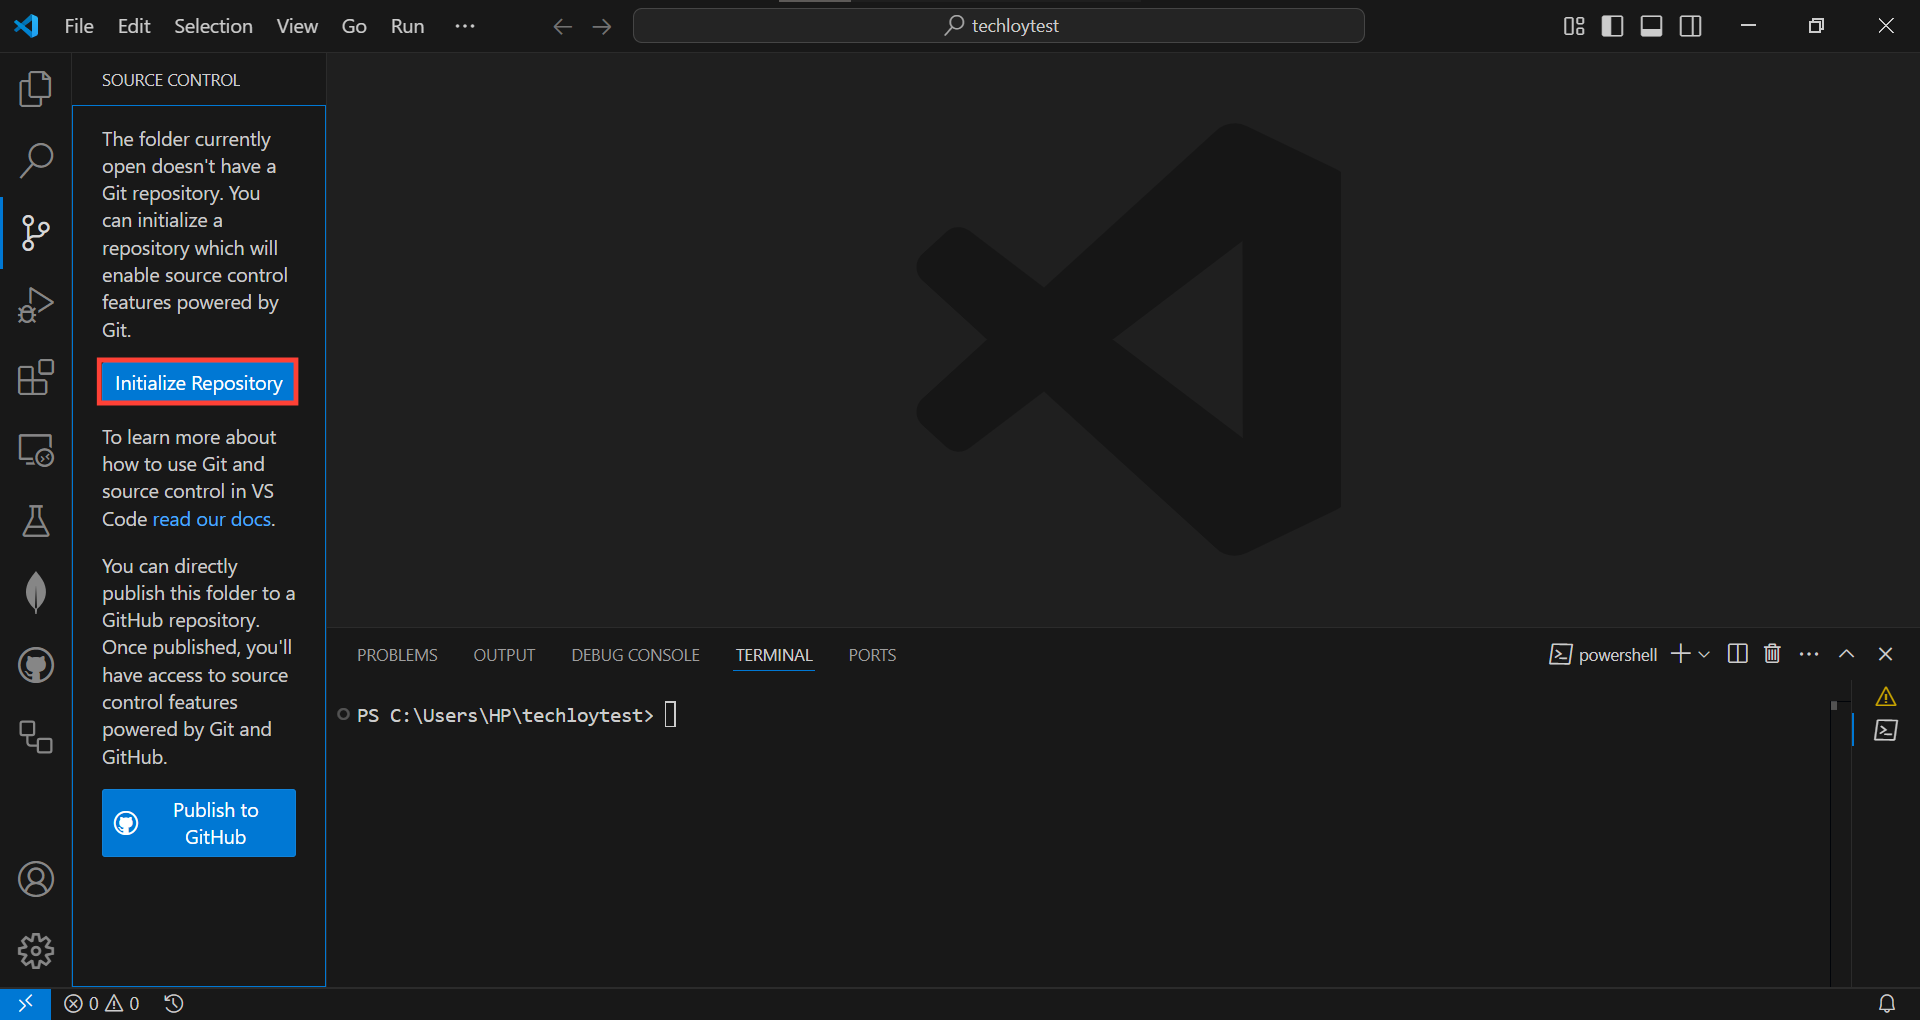Open the Explorer view
This screenshot has width=1920, height=1020.
pos(36,88)
